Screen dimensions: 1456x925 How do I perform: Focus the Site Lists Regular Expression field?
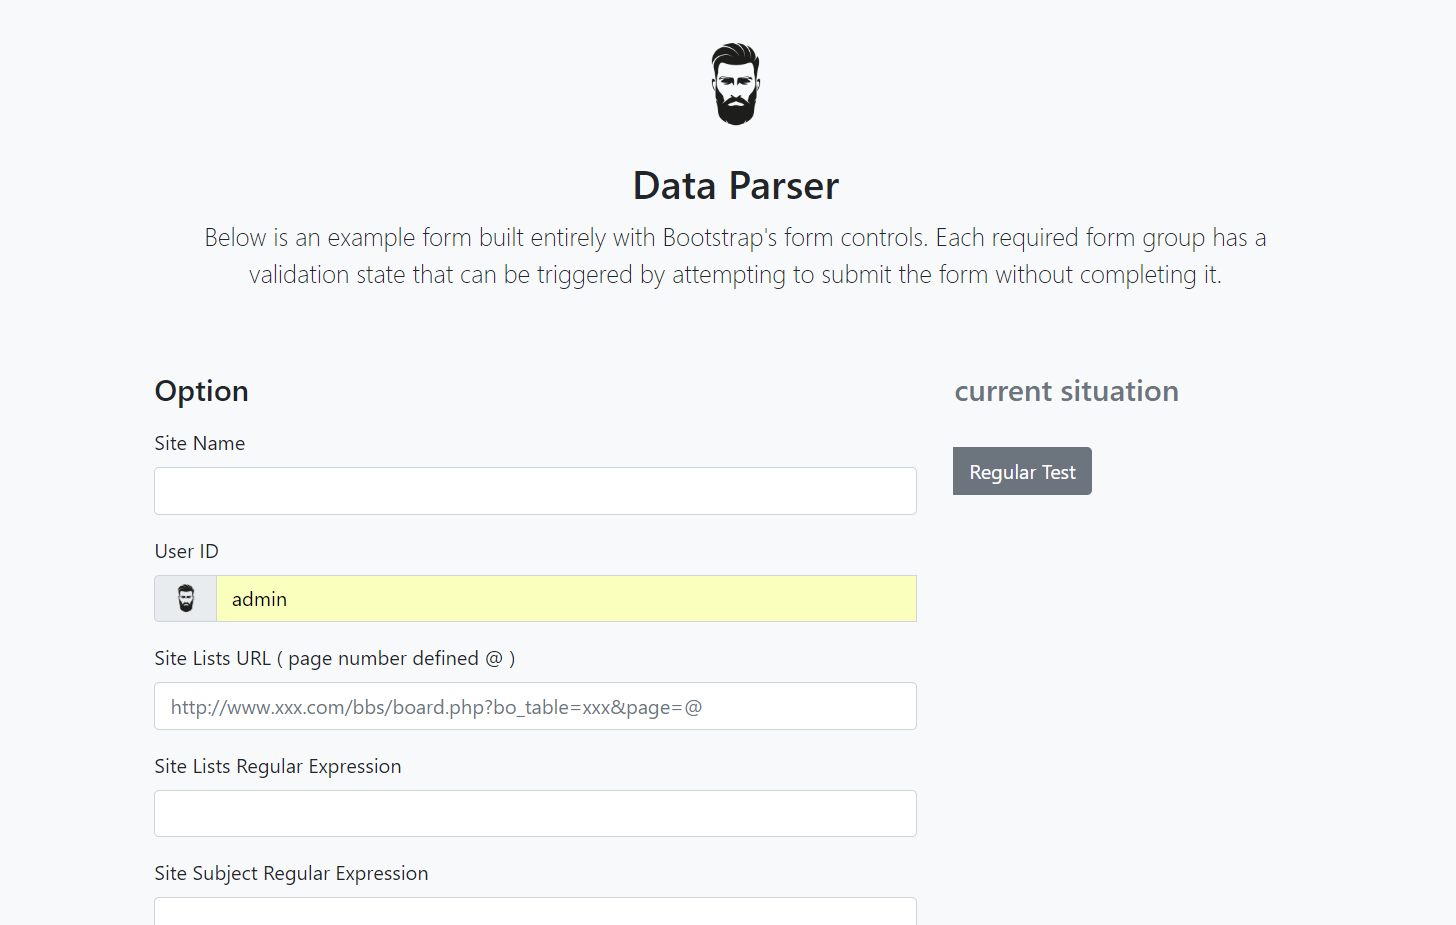(535, 813)
